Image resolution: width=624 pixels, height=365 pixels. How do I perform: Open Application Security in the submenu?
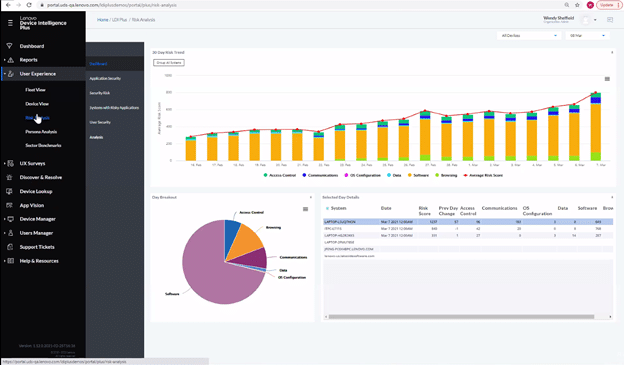[105, 78]
